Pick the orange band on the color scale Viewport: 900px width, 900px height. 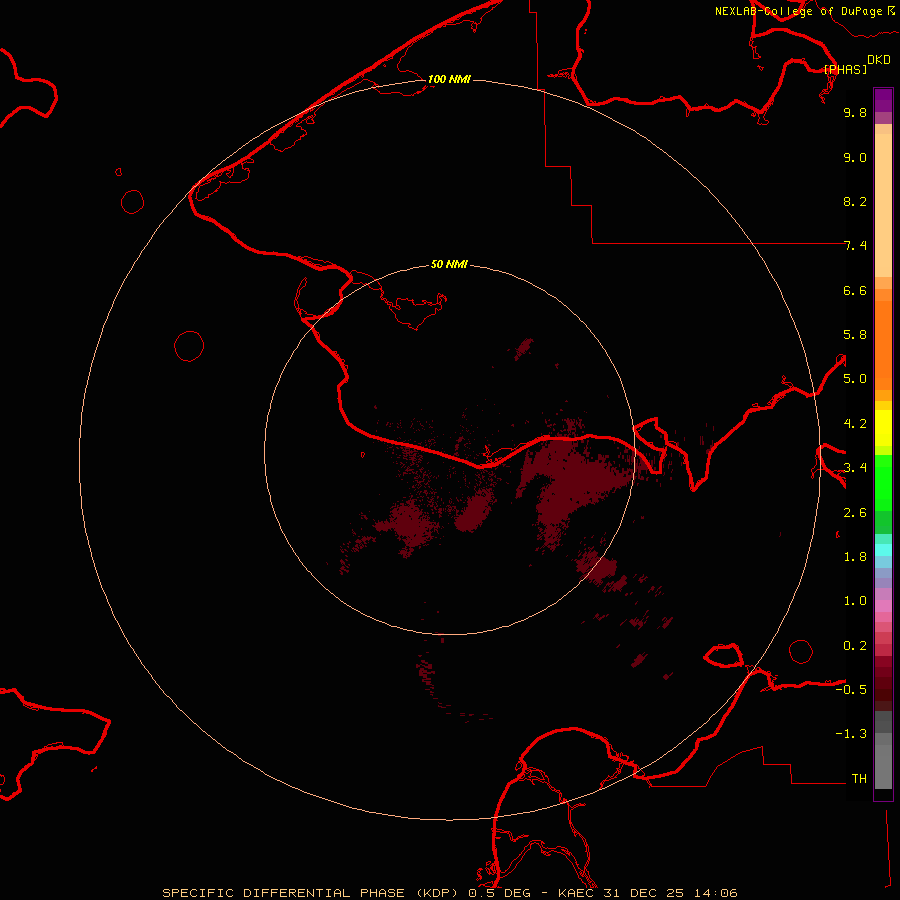pos(883,340)
